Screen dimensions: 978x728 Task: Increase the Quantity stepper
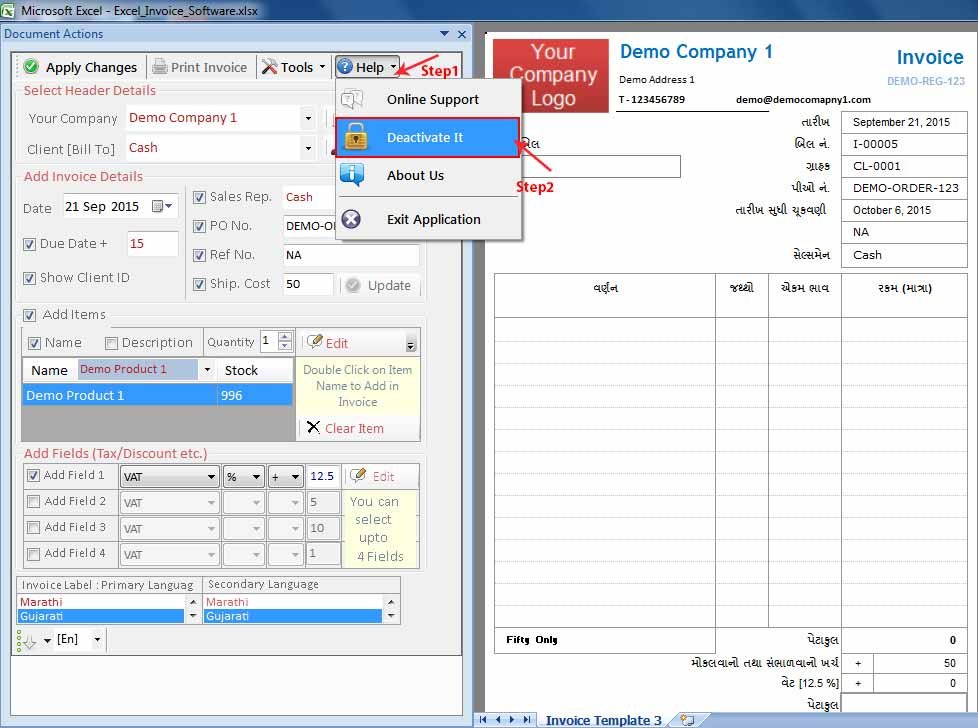285,337
